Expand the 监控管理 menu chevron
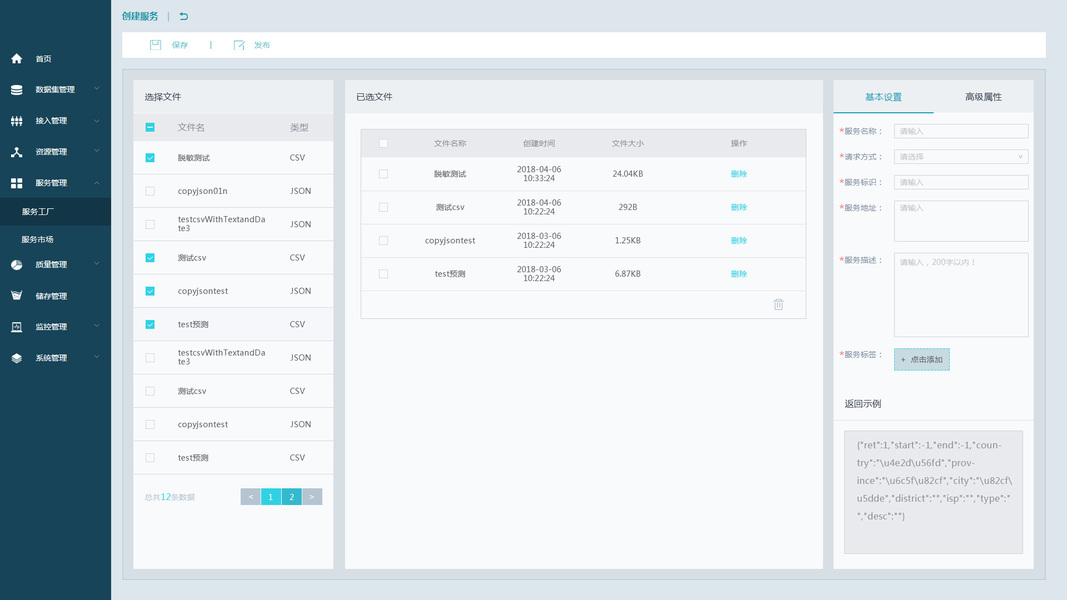 tap(97, 326)
